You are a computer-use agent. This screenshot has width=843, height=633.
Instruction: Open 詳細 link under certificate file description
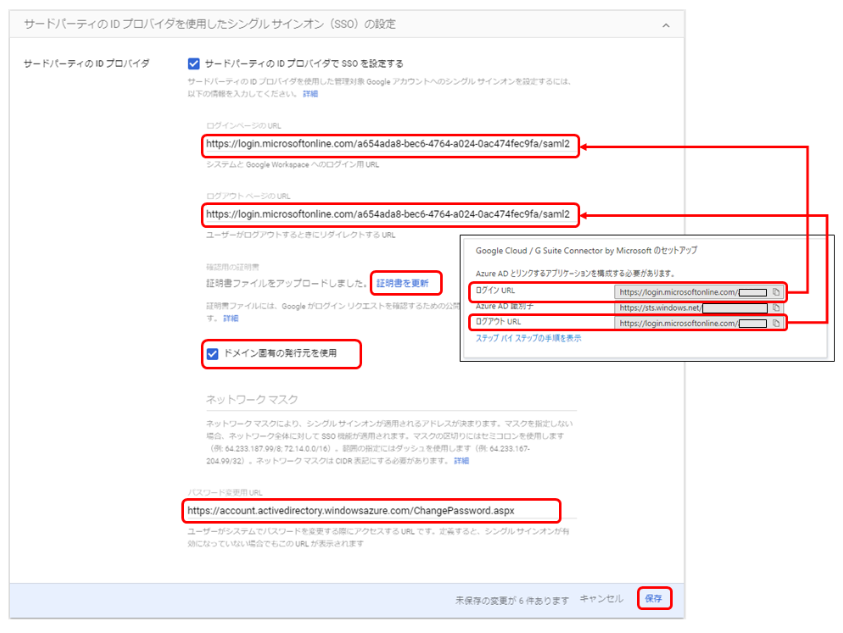[x=231, y=318]
